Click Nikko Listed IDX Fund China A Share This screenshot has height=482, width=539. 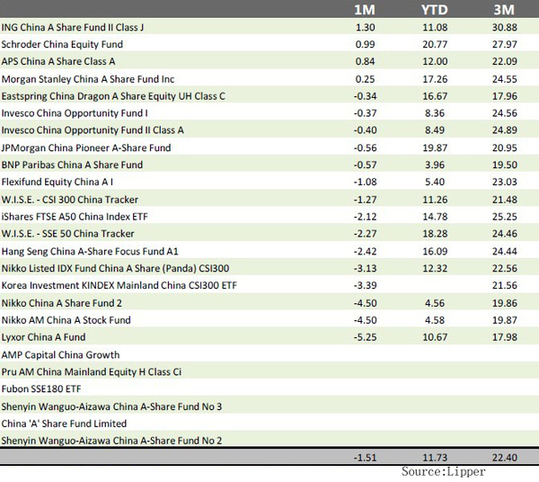(115, 269)
